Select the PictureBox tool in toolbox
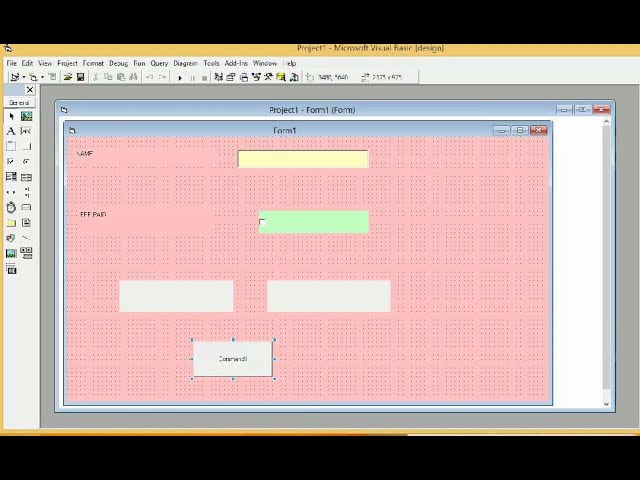This screenshot has width=640, height=480. click(26, 116)
